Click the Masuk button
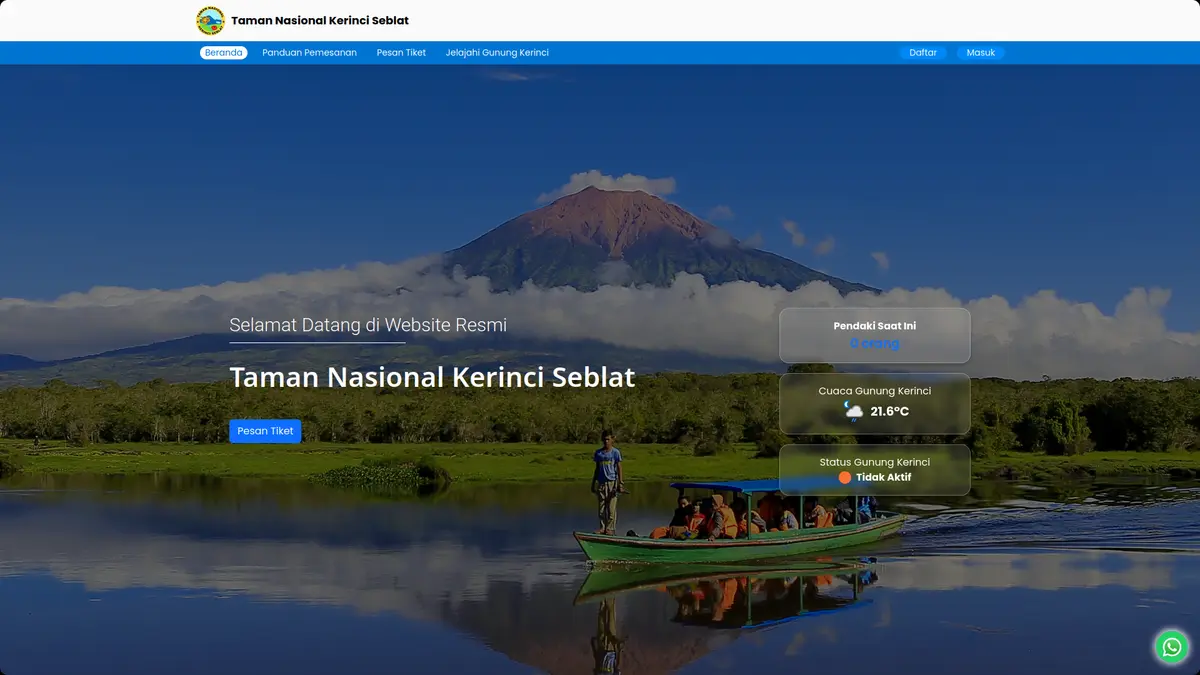Screen dimensions: 1200x675 tap(981, 53)
